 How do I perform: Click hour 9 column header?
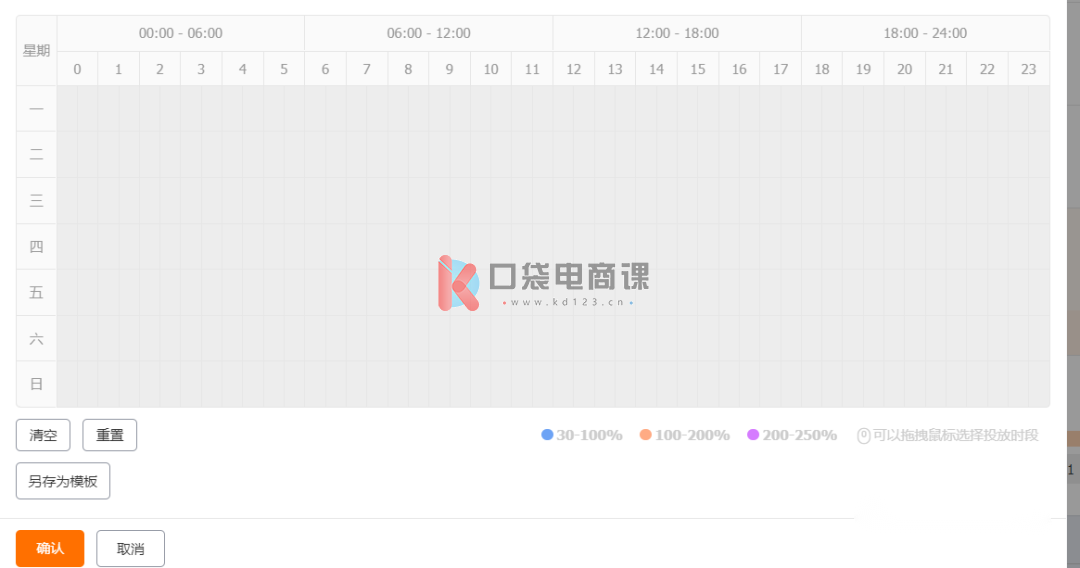point(449,69)
